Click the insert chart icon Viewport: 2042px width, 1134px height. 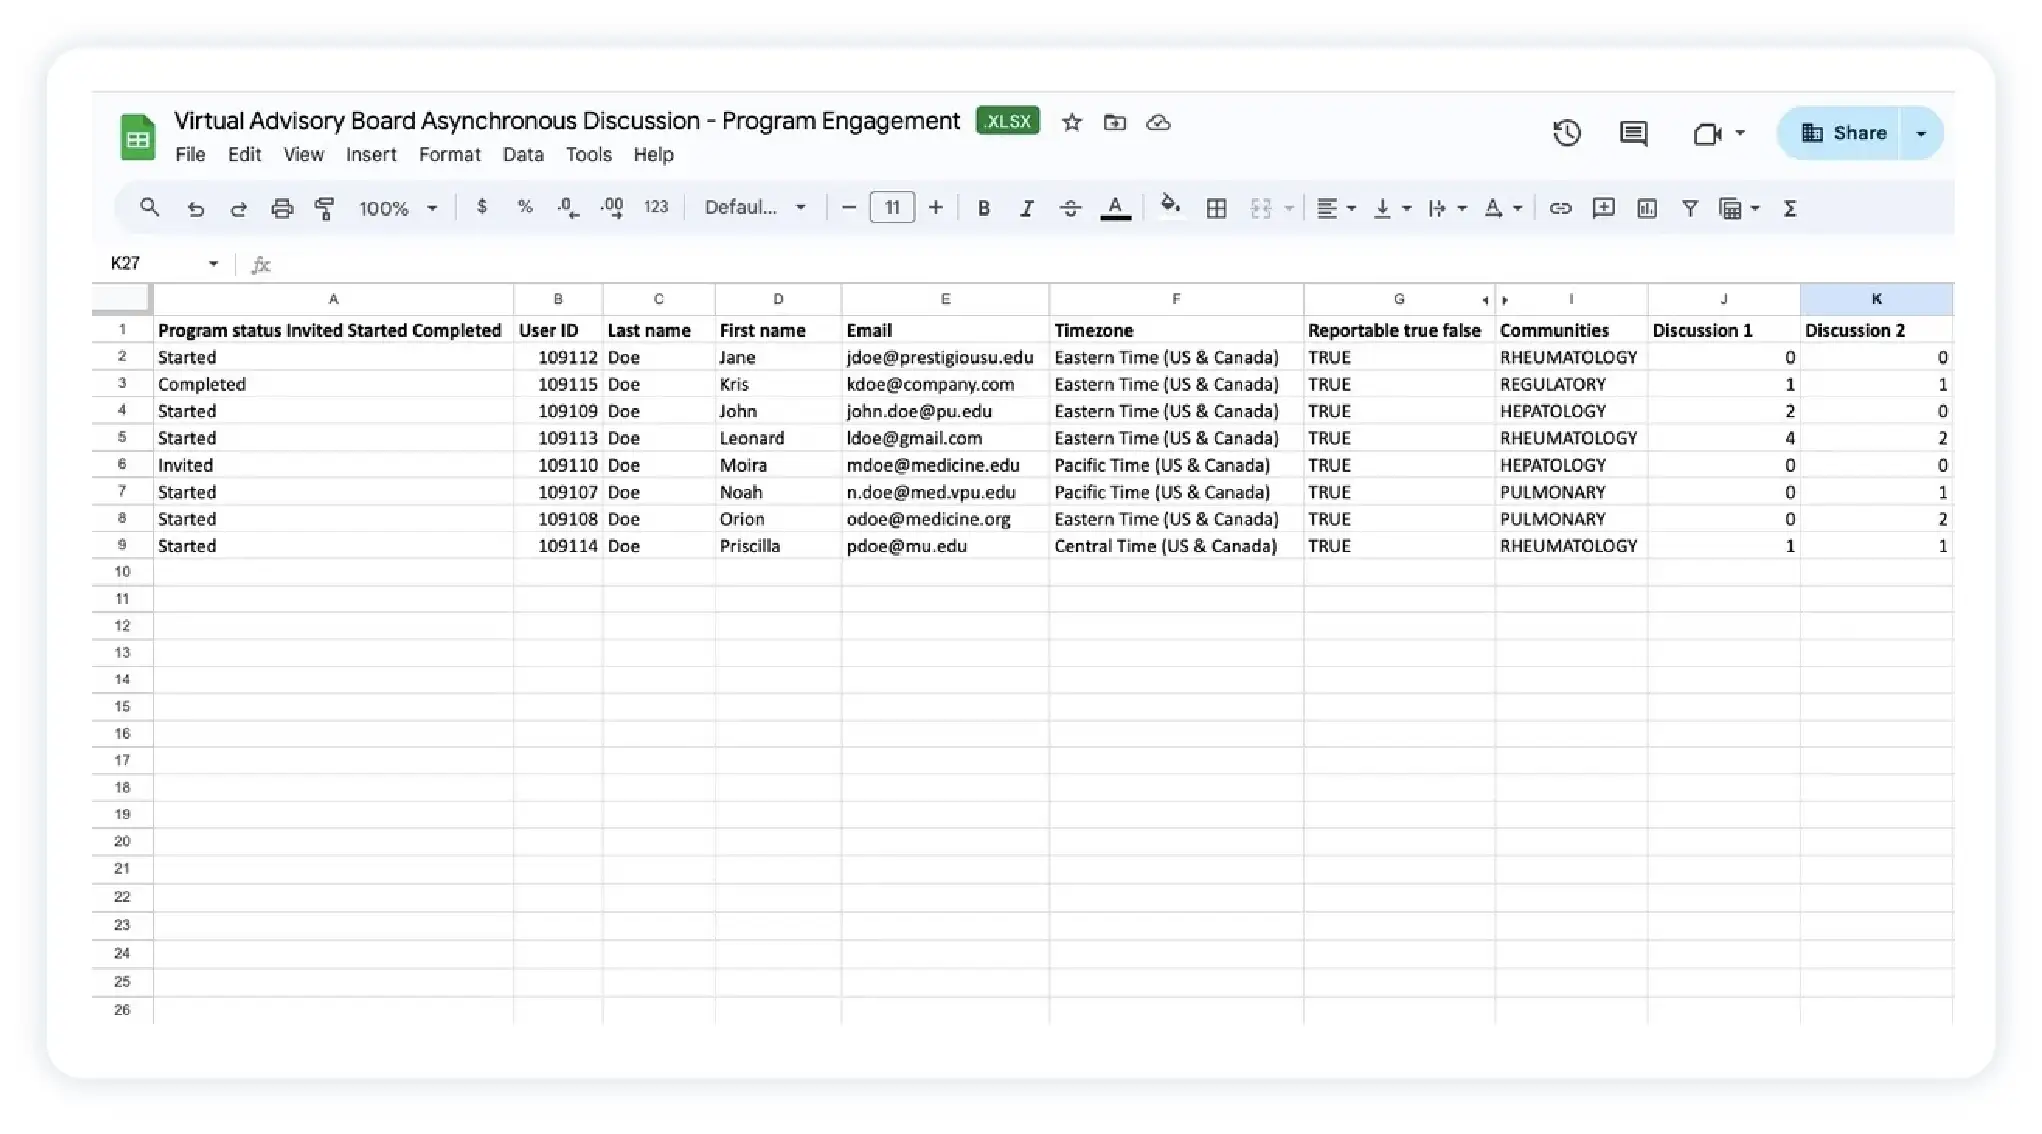[1646, 208]
